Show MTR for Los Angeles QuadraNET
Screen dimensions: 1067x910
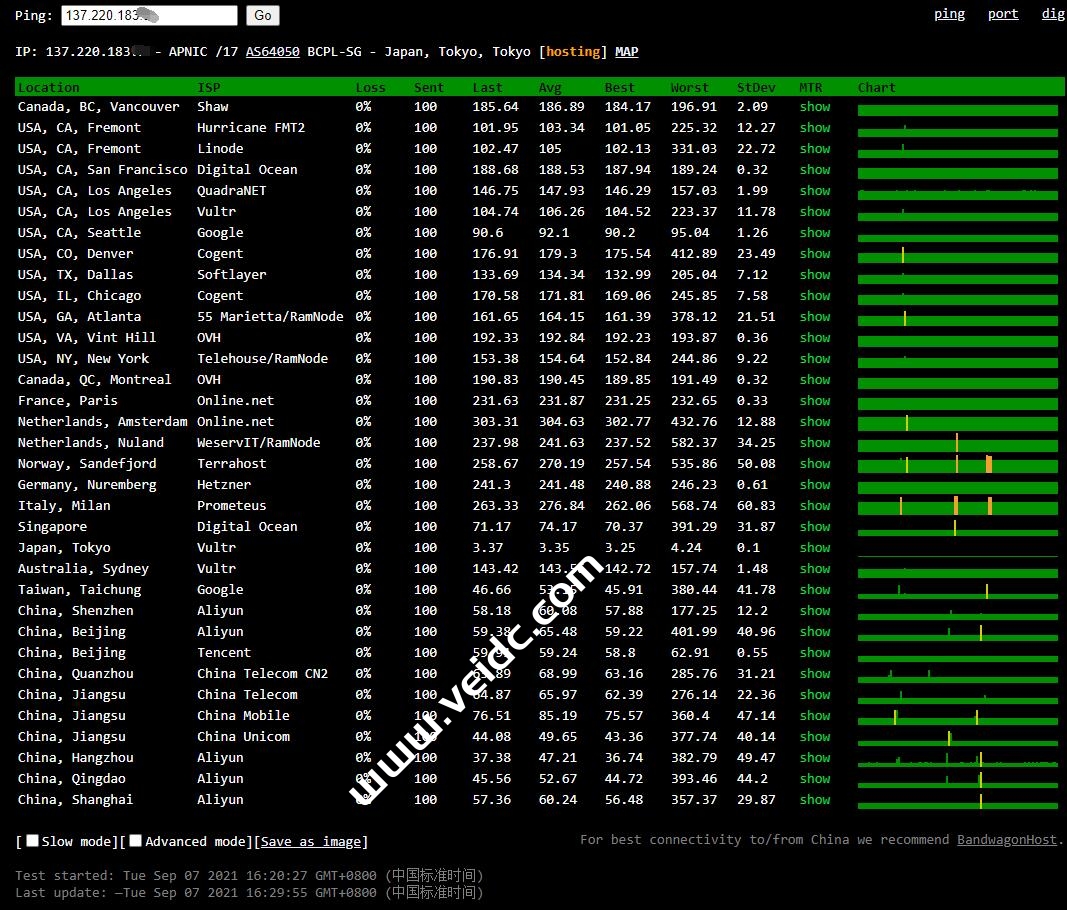tap(815, 191)
